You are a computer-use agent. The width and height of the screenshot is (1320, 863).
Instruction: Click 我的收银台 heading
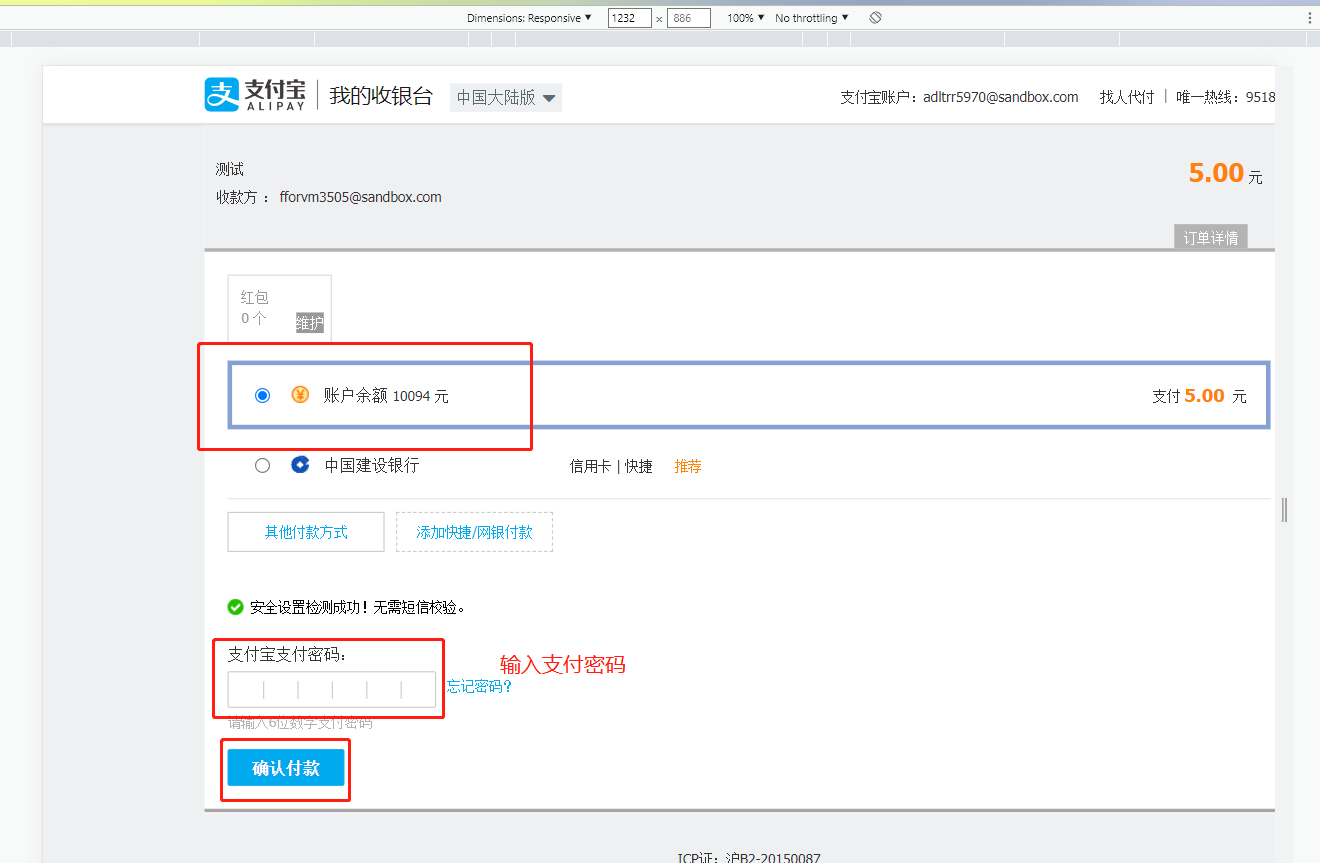coord(381,96)
